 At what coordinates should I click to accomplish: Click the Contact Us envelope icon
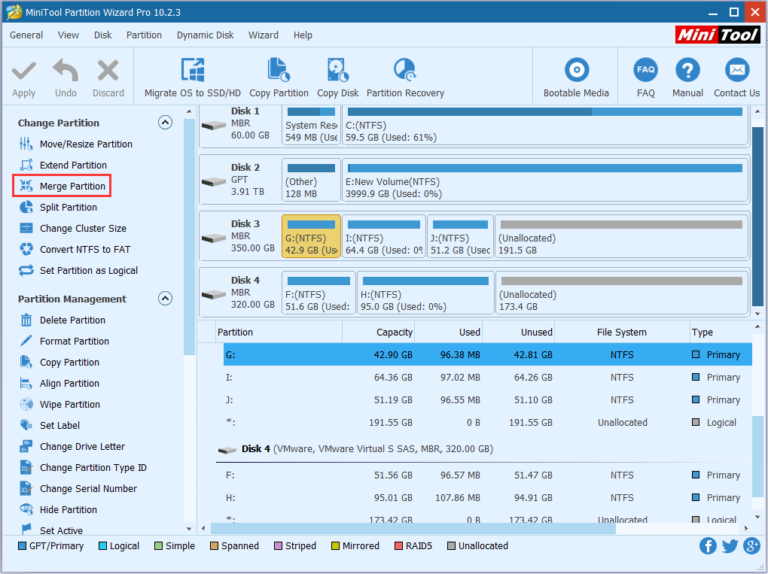coord(736,70)
